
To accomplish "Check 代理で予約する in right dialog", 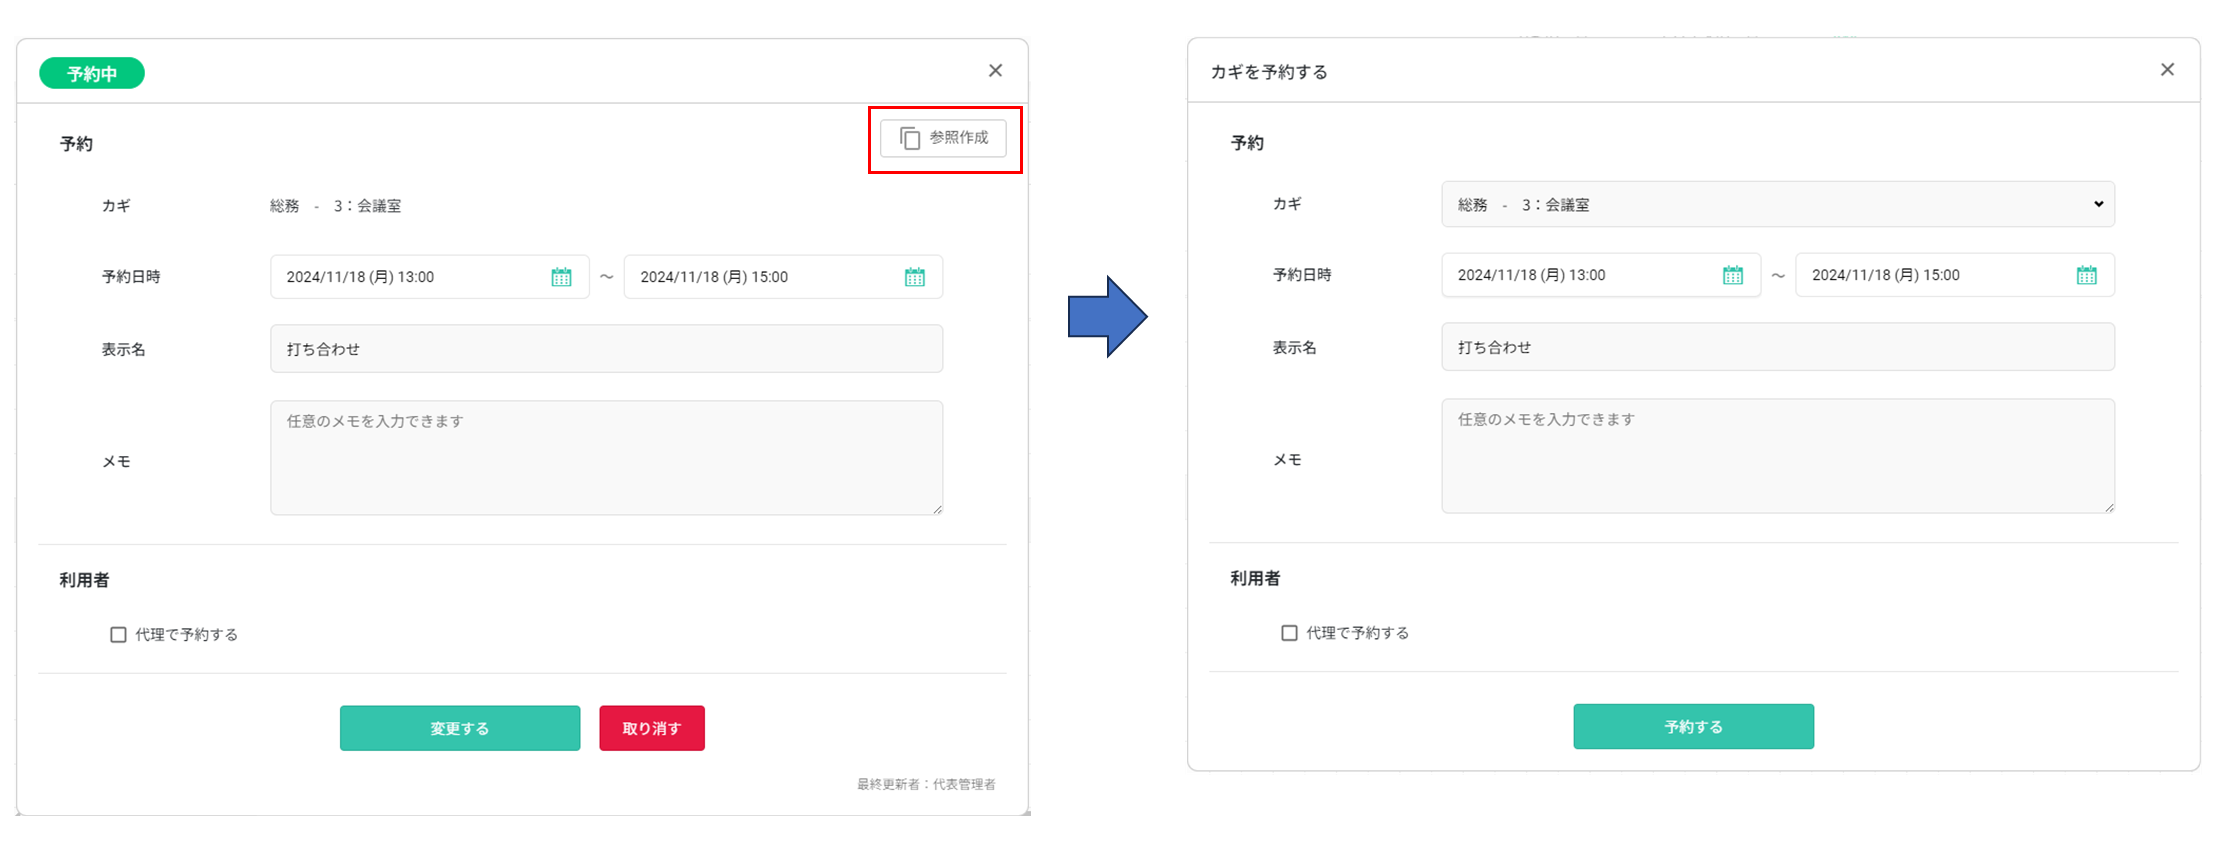I will tap(1289, 633).
